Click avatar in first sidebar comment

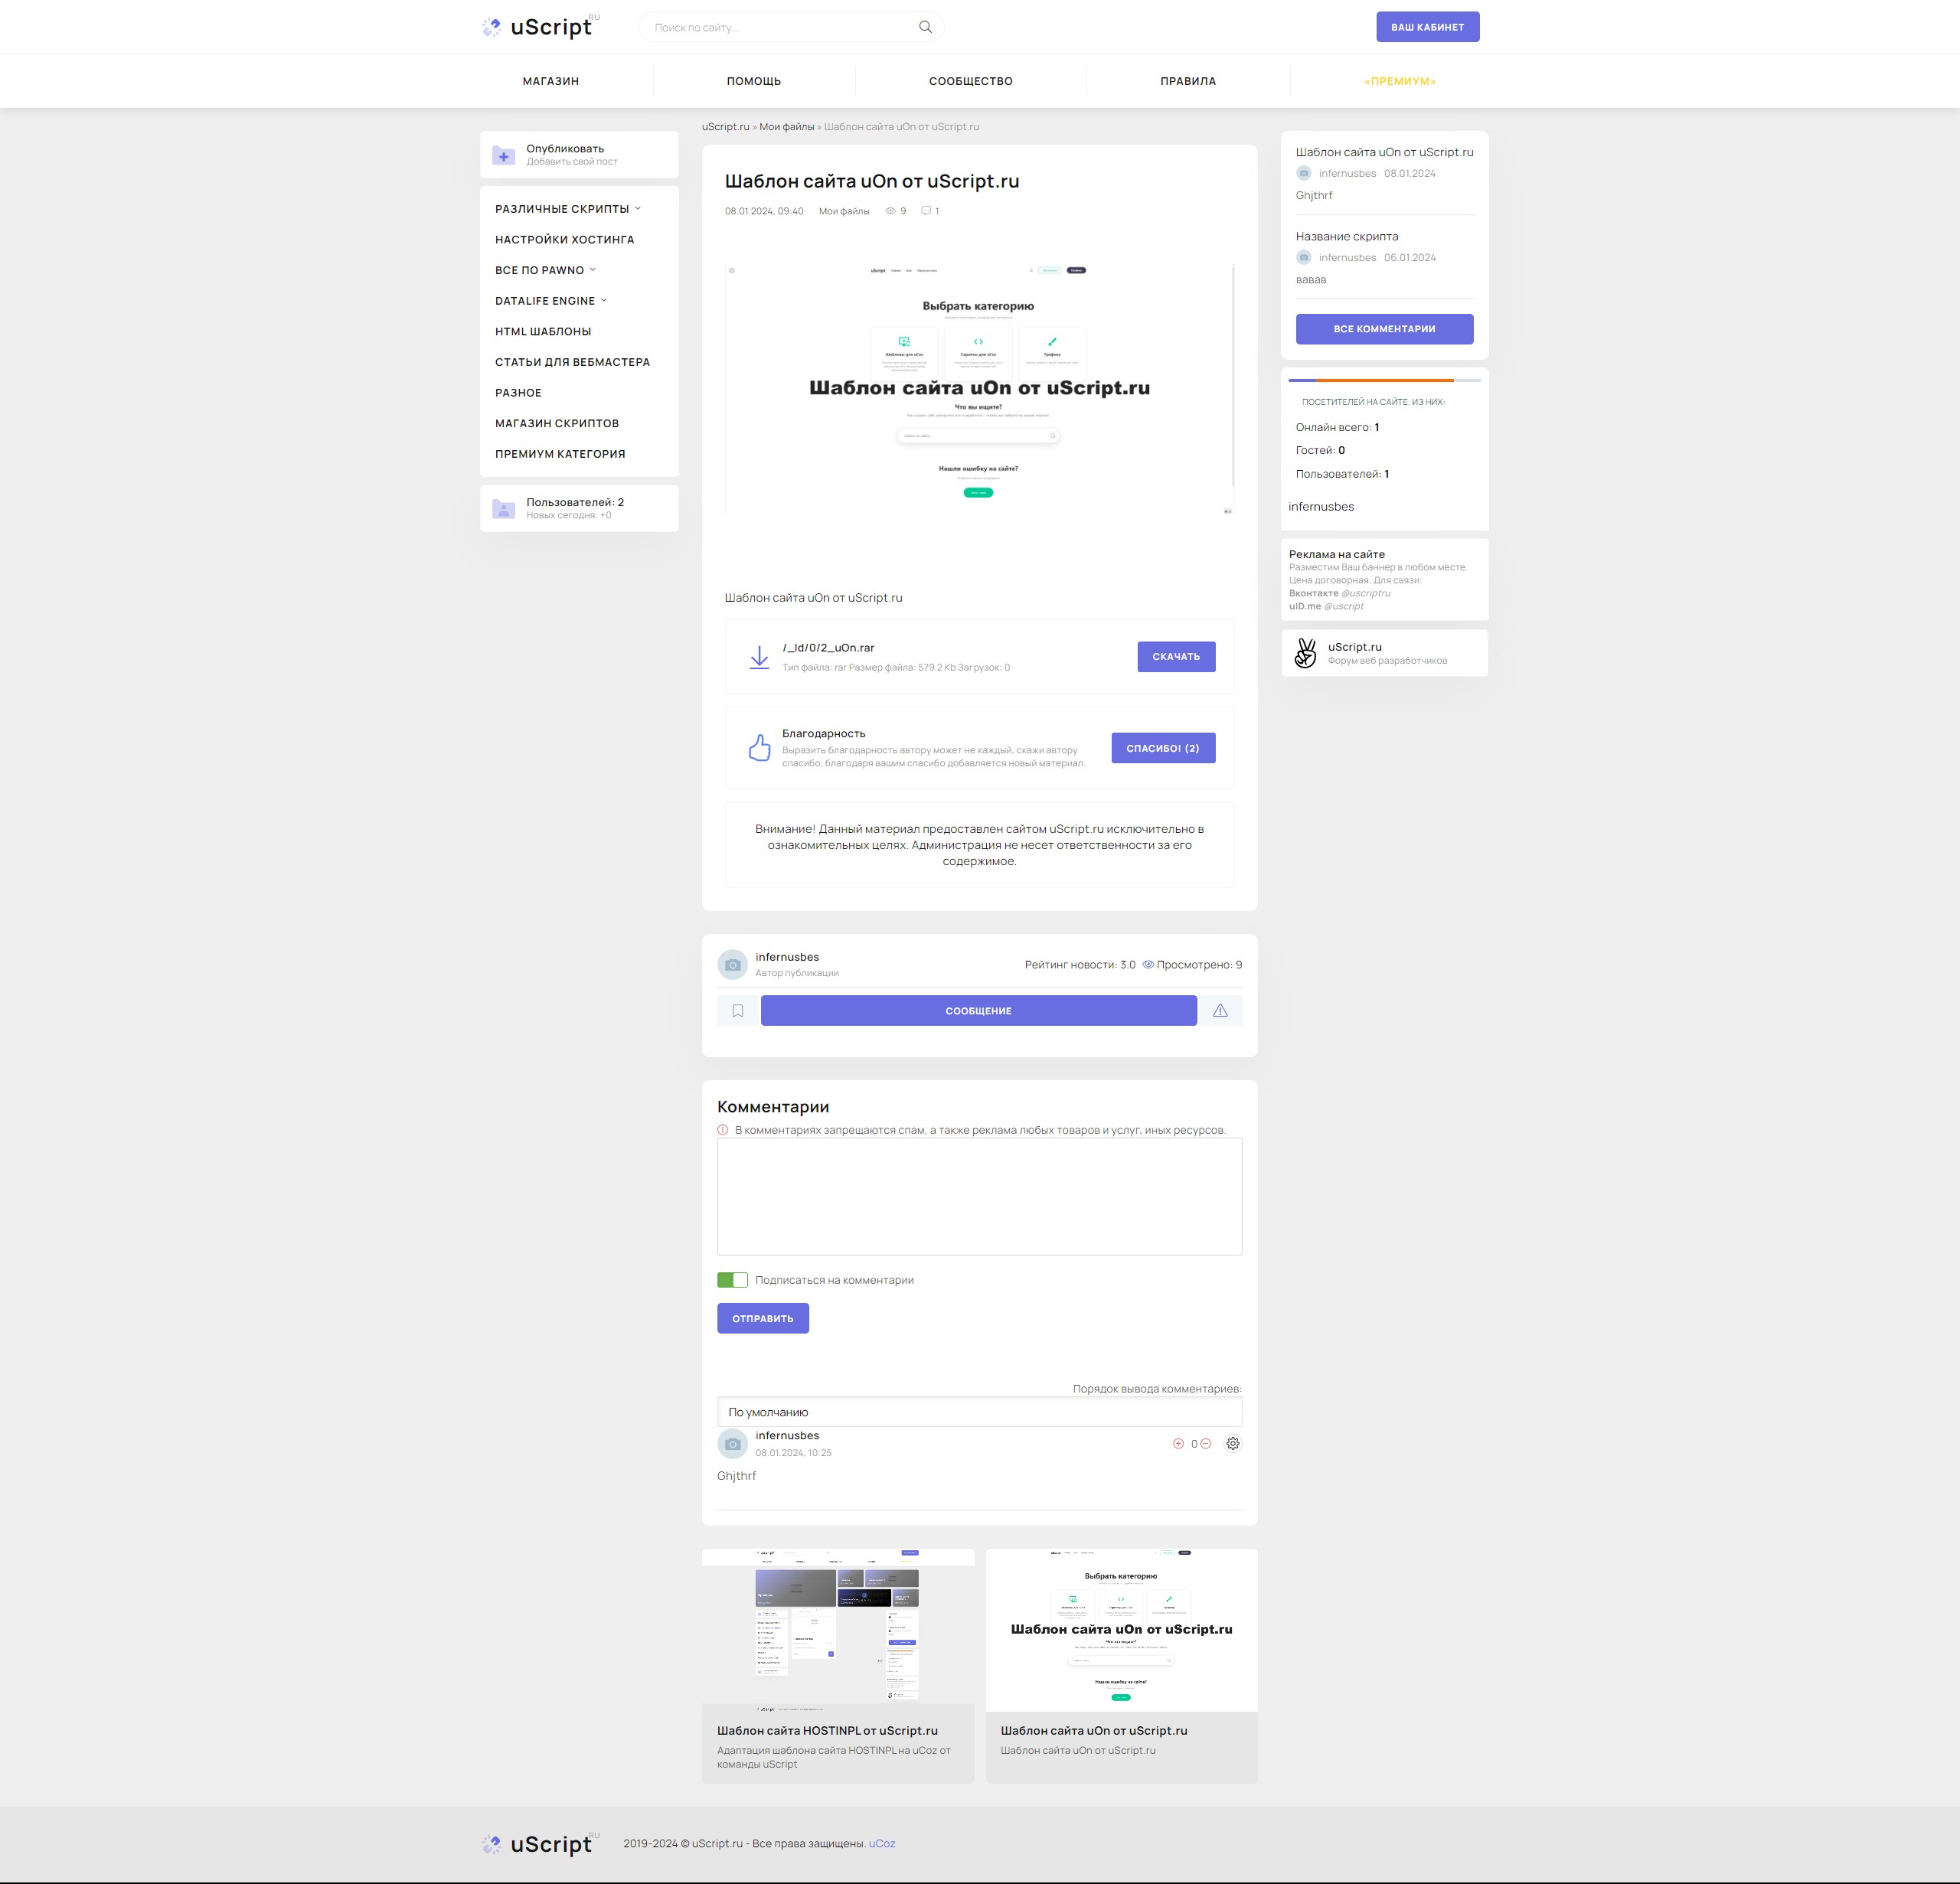(1303, 173)
